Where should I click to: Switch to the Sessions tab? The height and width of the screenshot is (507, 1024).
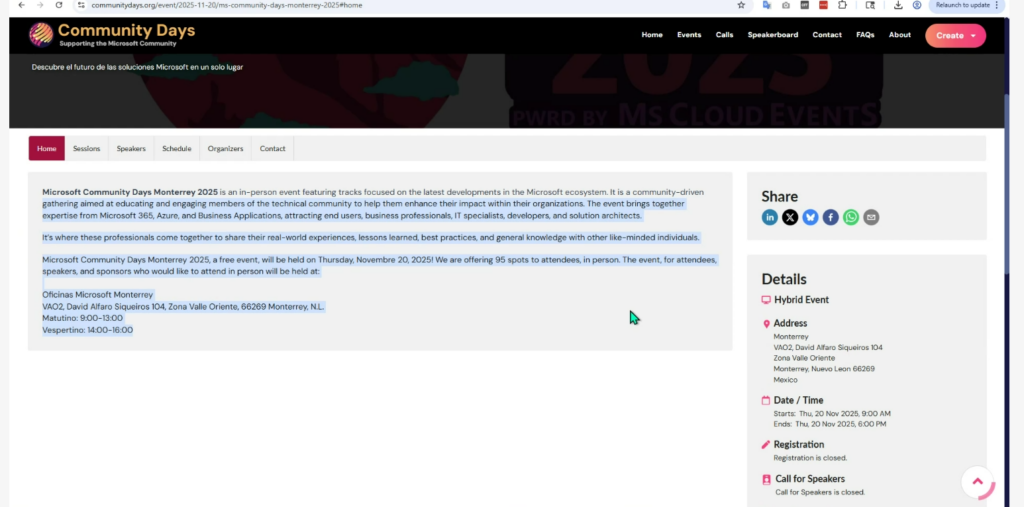pos(86,148)
